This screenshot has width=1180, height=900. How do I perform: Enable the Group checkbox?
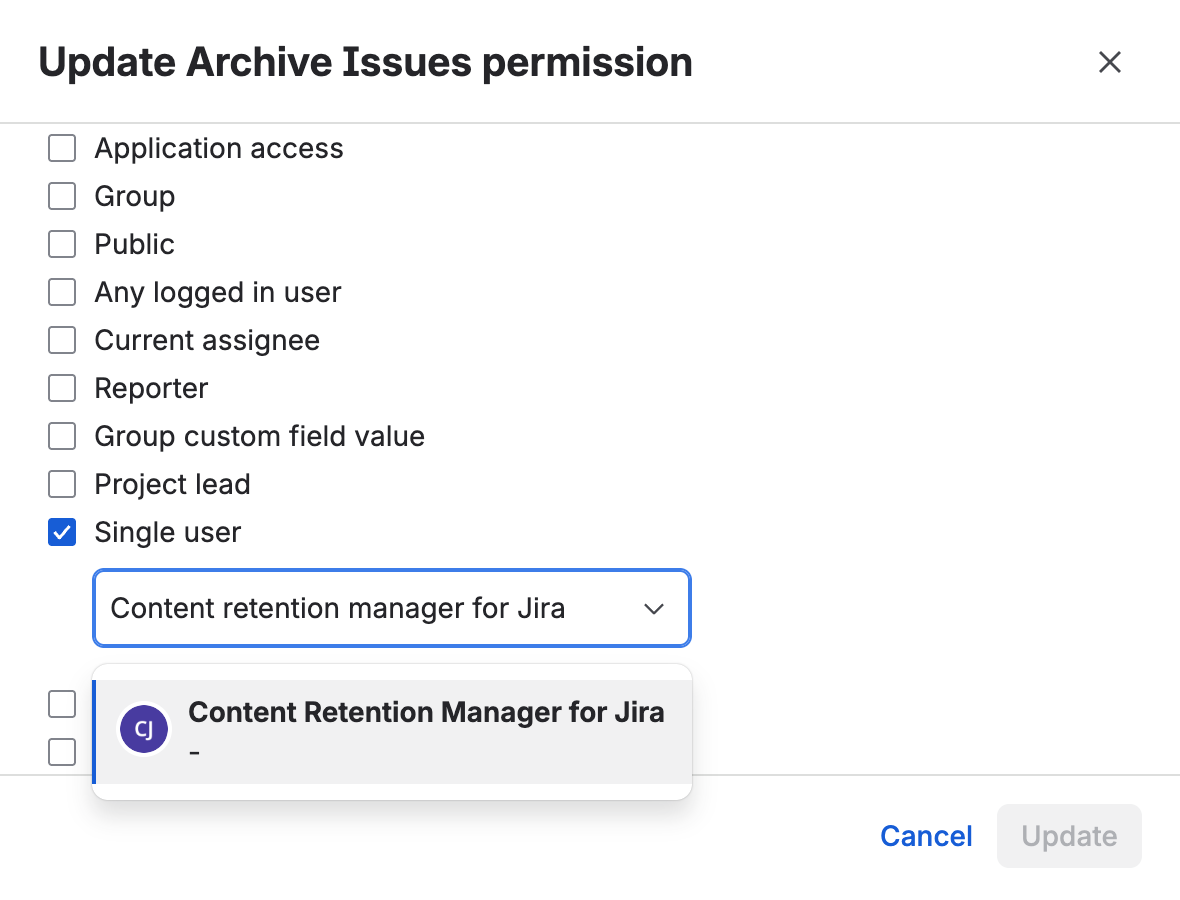point(62,196)
